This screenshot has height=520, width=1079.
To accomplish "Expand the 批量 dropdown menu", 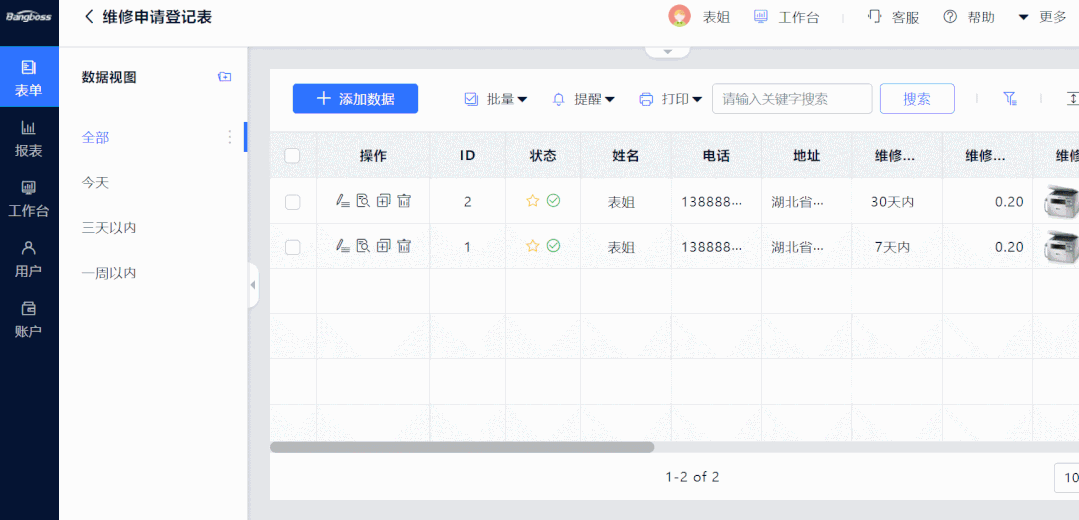I will point(497,99).
